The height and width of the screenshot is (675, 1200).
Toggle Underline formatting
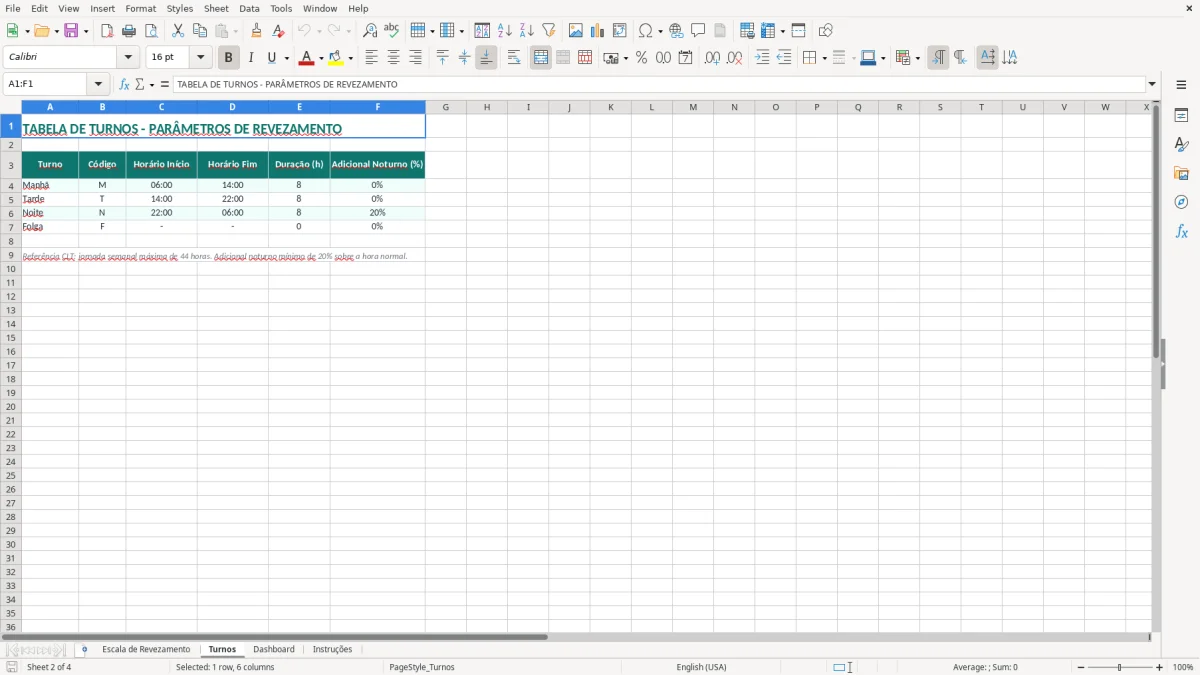pos(271,58)
